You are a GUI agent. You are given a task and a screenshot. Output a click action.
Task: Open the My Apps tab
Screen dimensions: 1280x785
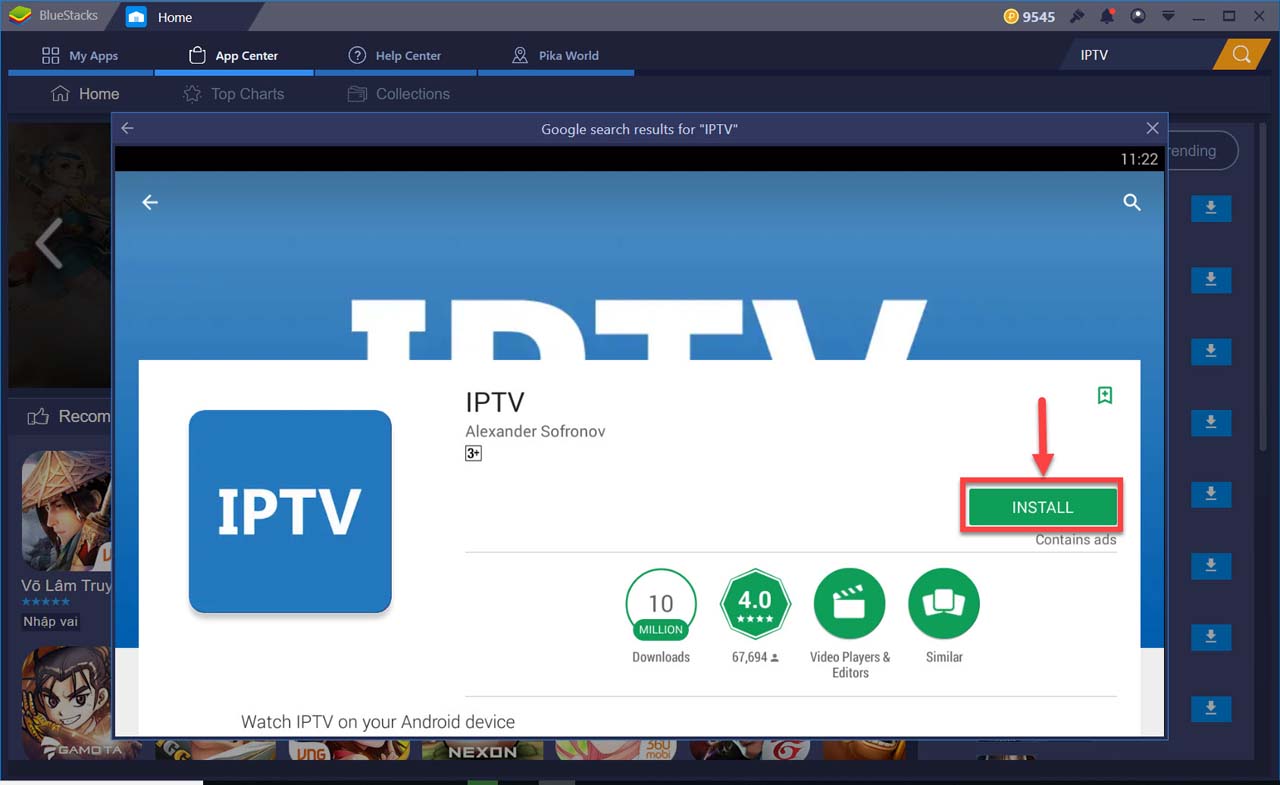click(x=81, y=56)
